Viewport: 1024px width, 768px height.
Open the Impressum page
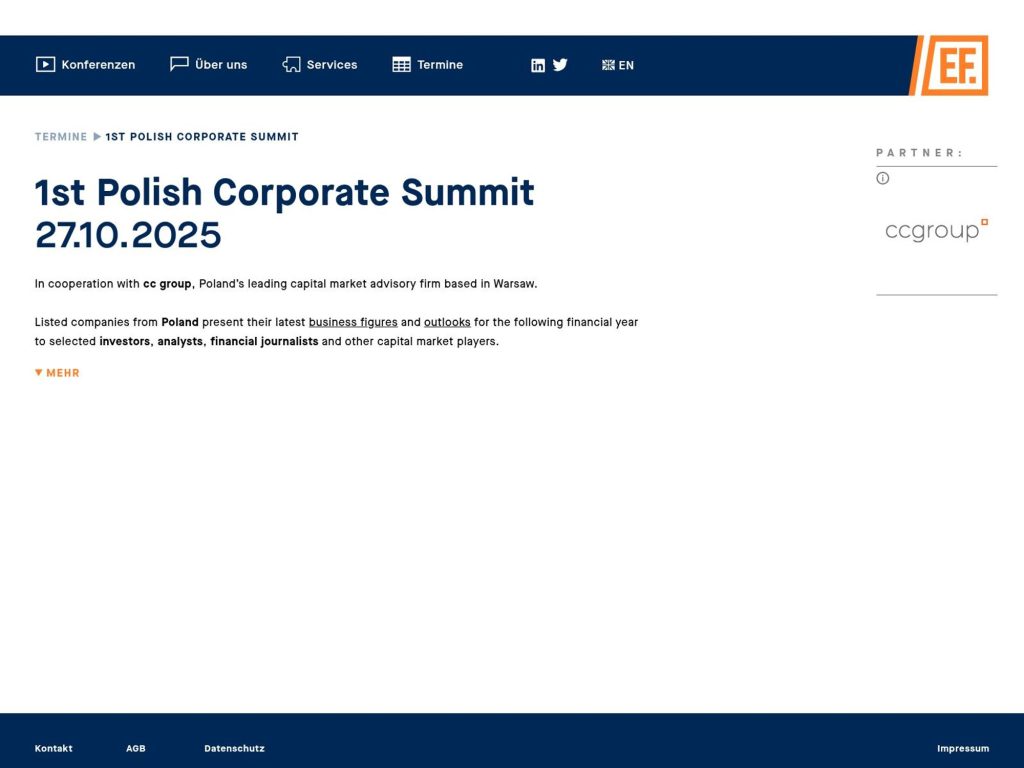[x=962, y=747]
